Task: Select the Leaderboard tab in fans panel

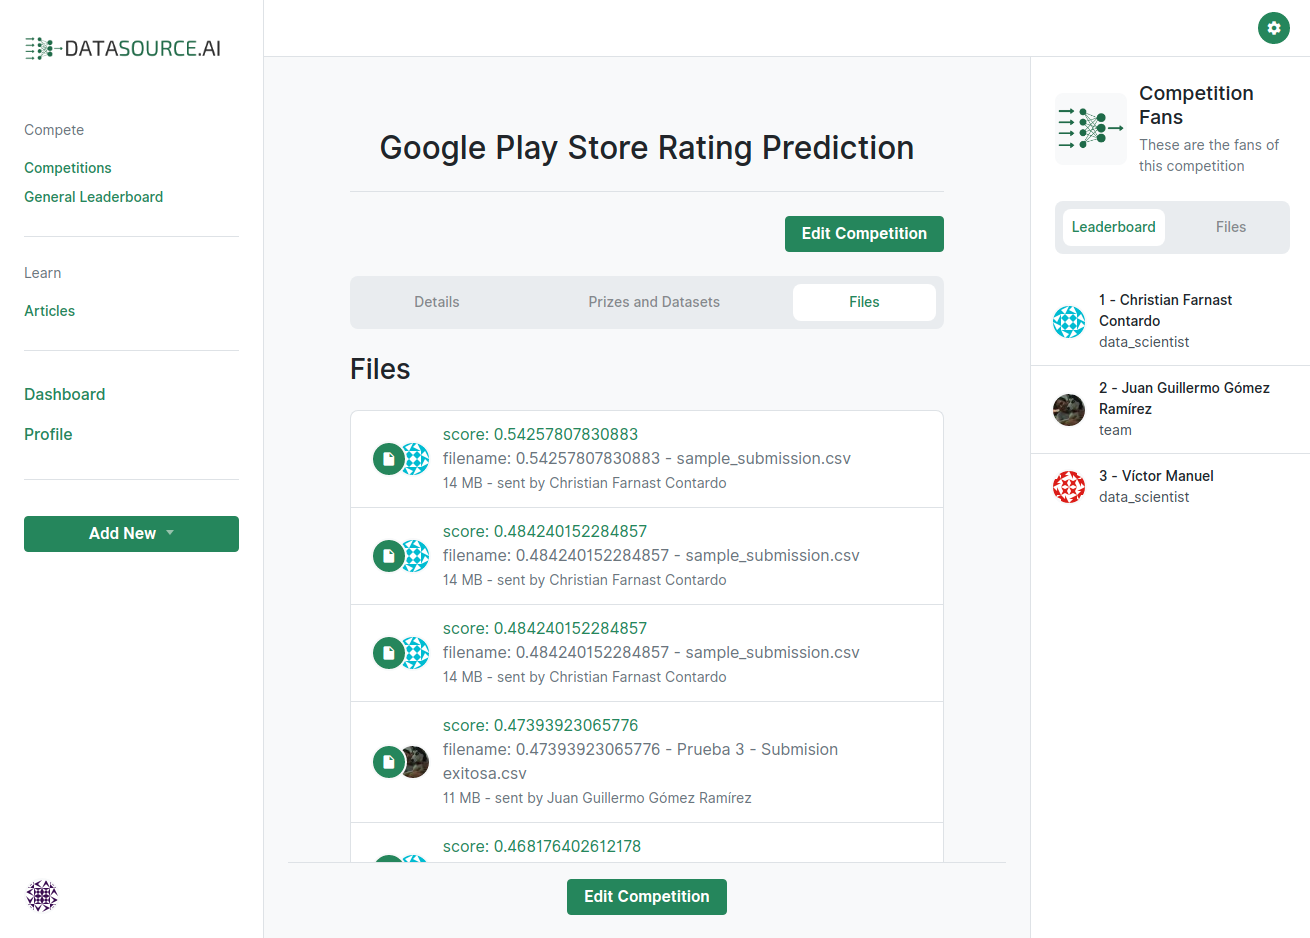Action: coord(1113,227)
